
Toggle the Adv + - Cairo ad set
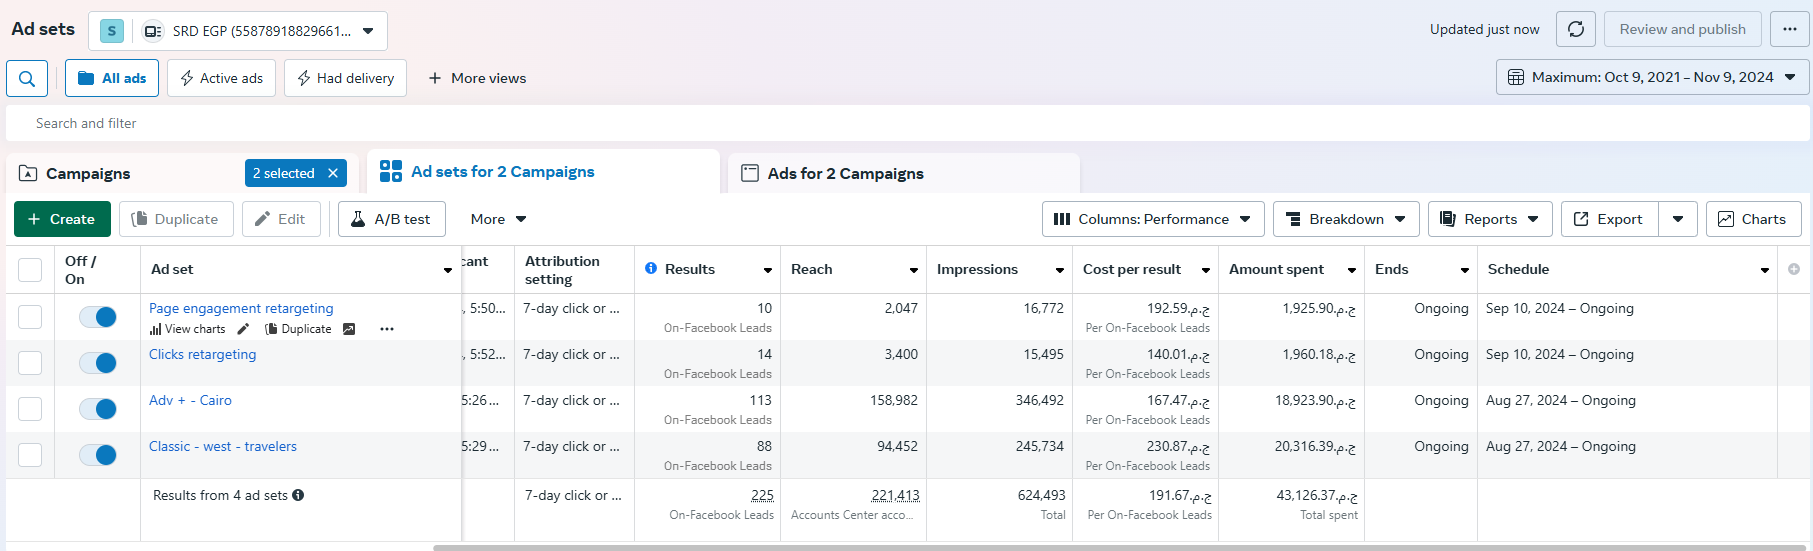[x=98, y=409]
